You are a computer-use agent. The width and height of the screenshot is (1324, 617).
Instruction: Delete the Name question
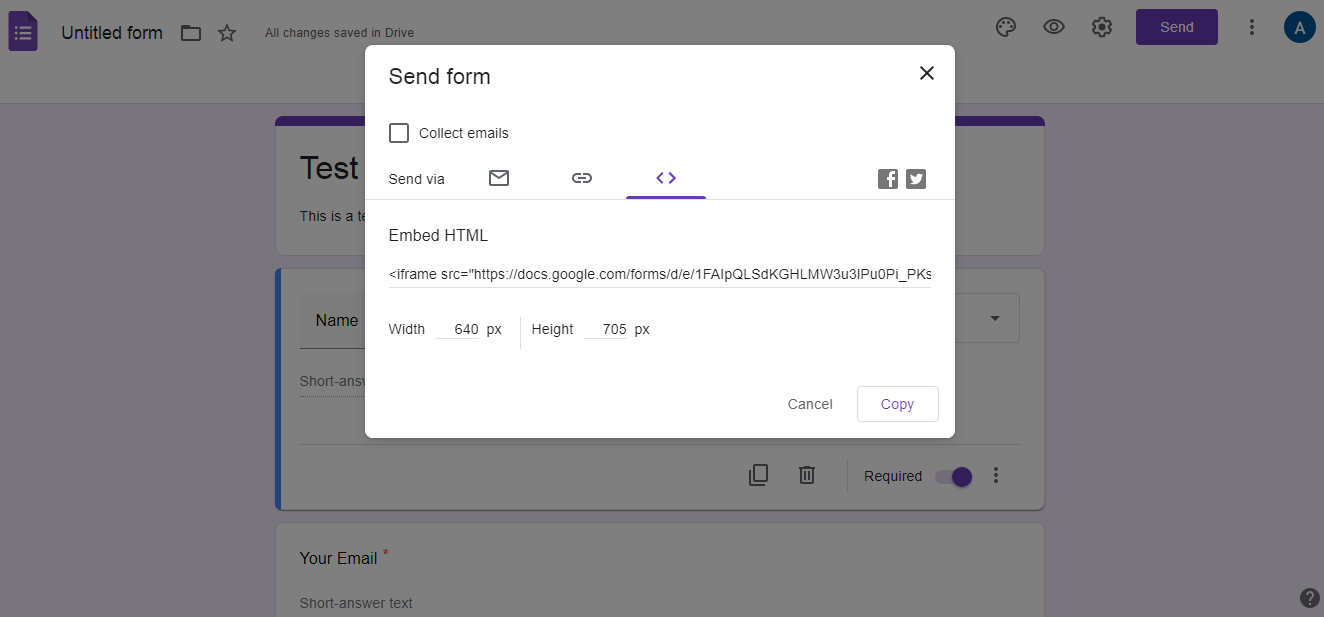(807, 474)
